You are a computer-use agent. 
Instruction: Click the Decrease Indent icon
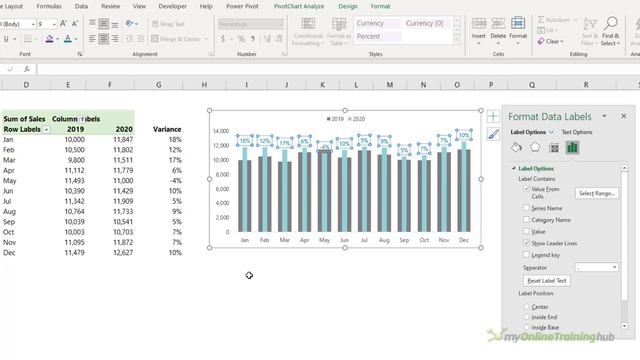click(x=129, y=39)
